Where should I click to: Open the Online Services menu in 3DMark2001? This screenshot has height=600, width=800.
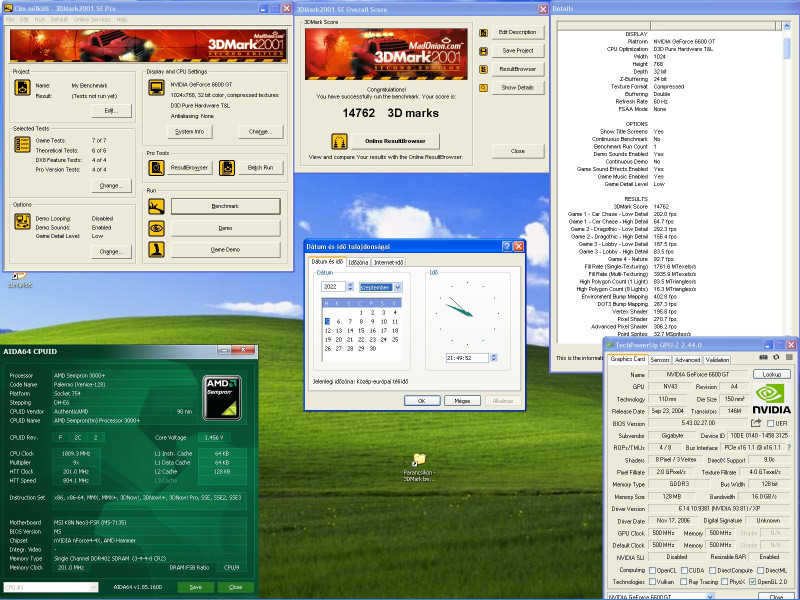[x=92, y=19]
